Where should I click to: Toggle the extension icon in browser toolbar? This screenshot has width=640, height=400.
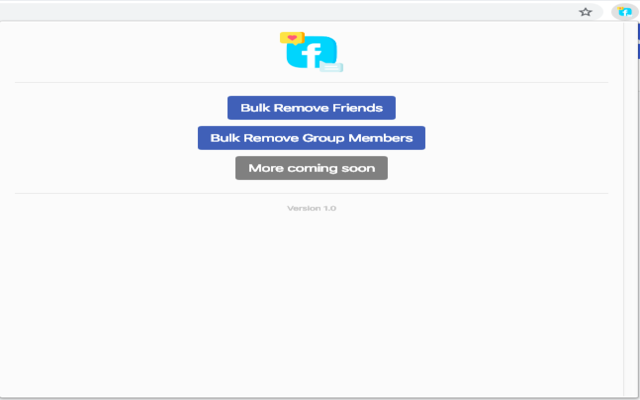(625, 12)
